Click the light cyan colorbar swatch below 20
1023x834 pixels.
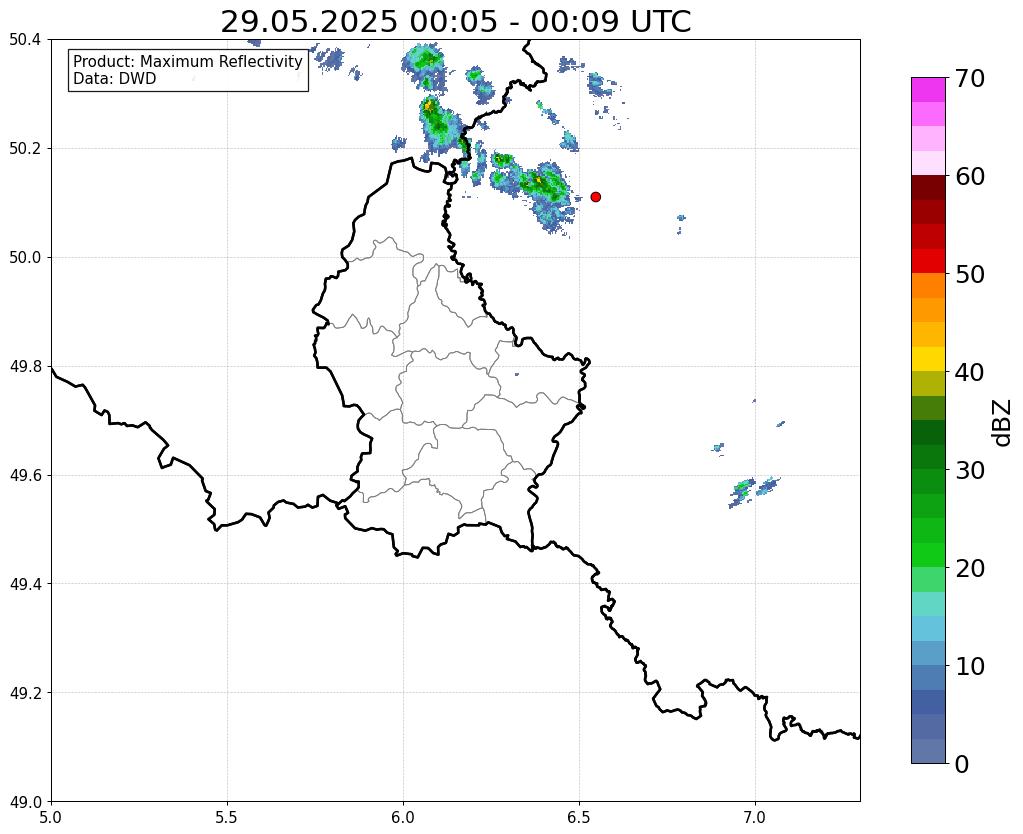(x=928, y=604)
